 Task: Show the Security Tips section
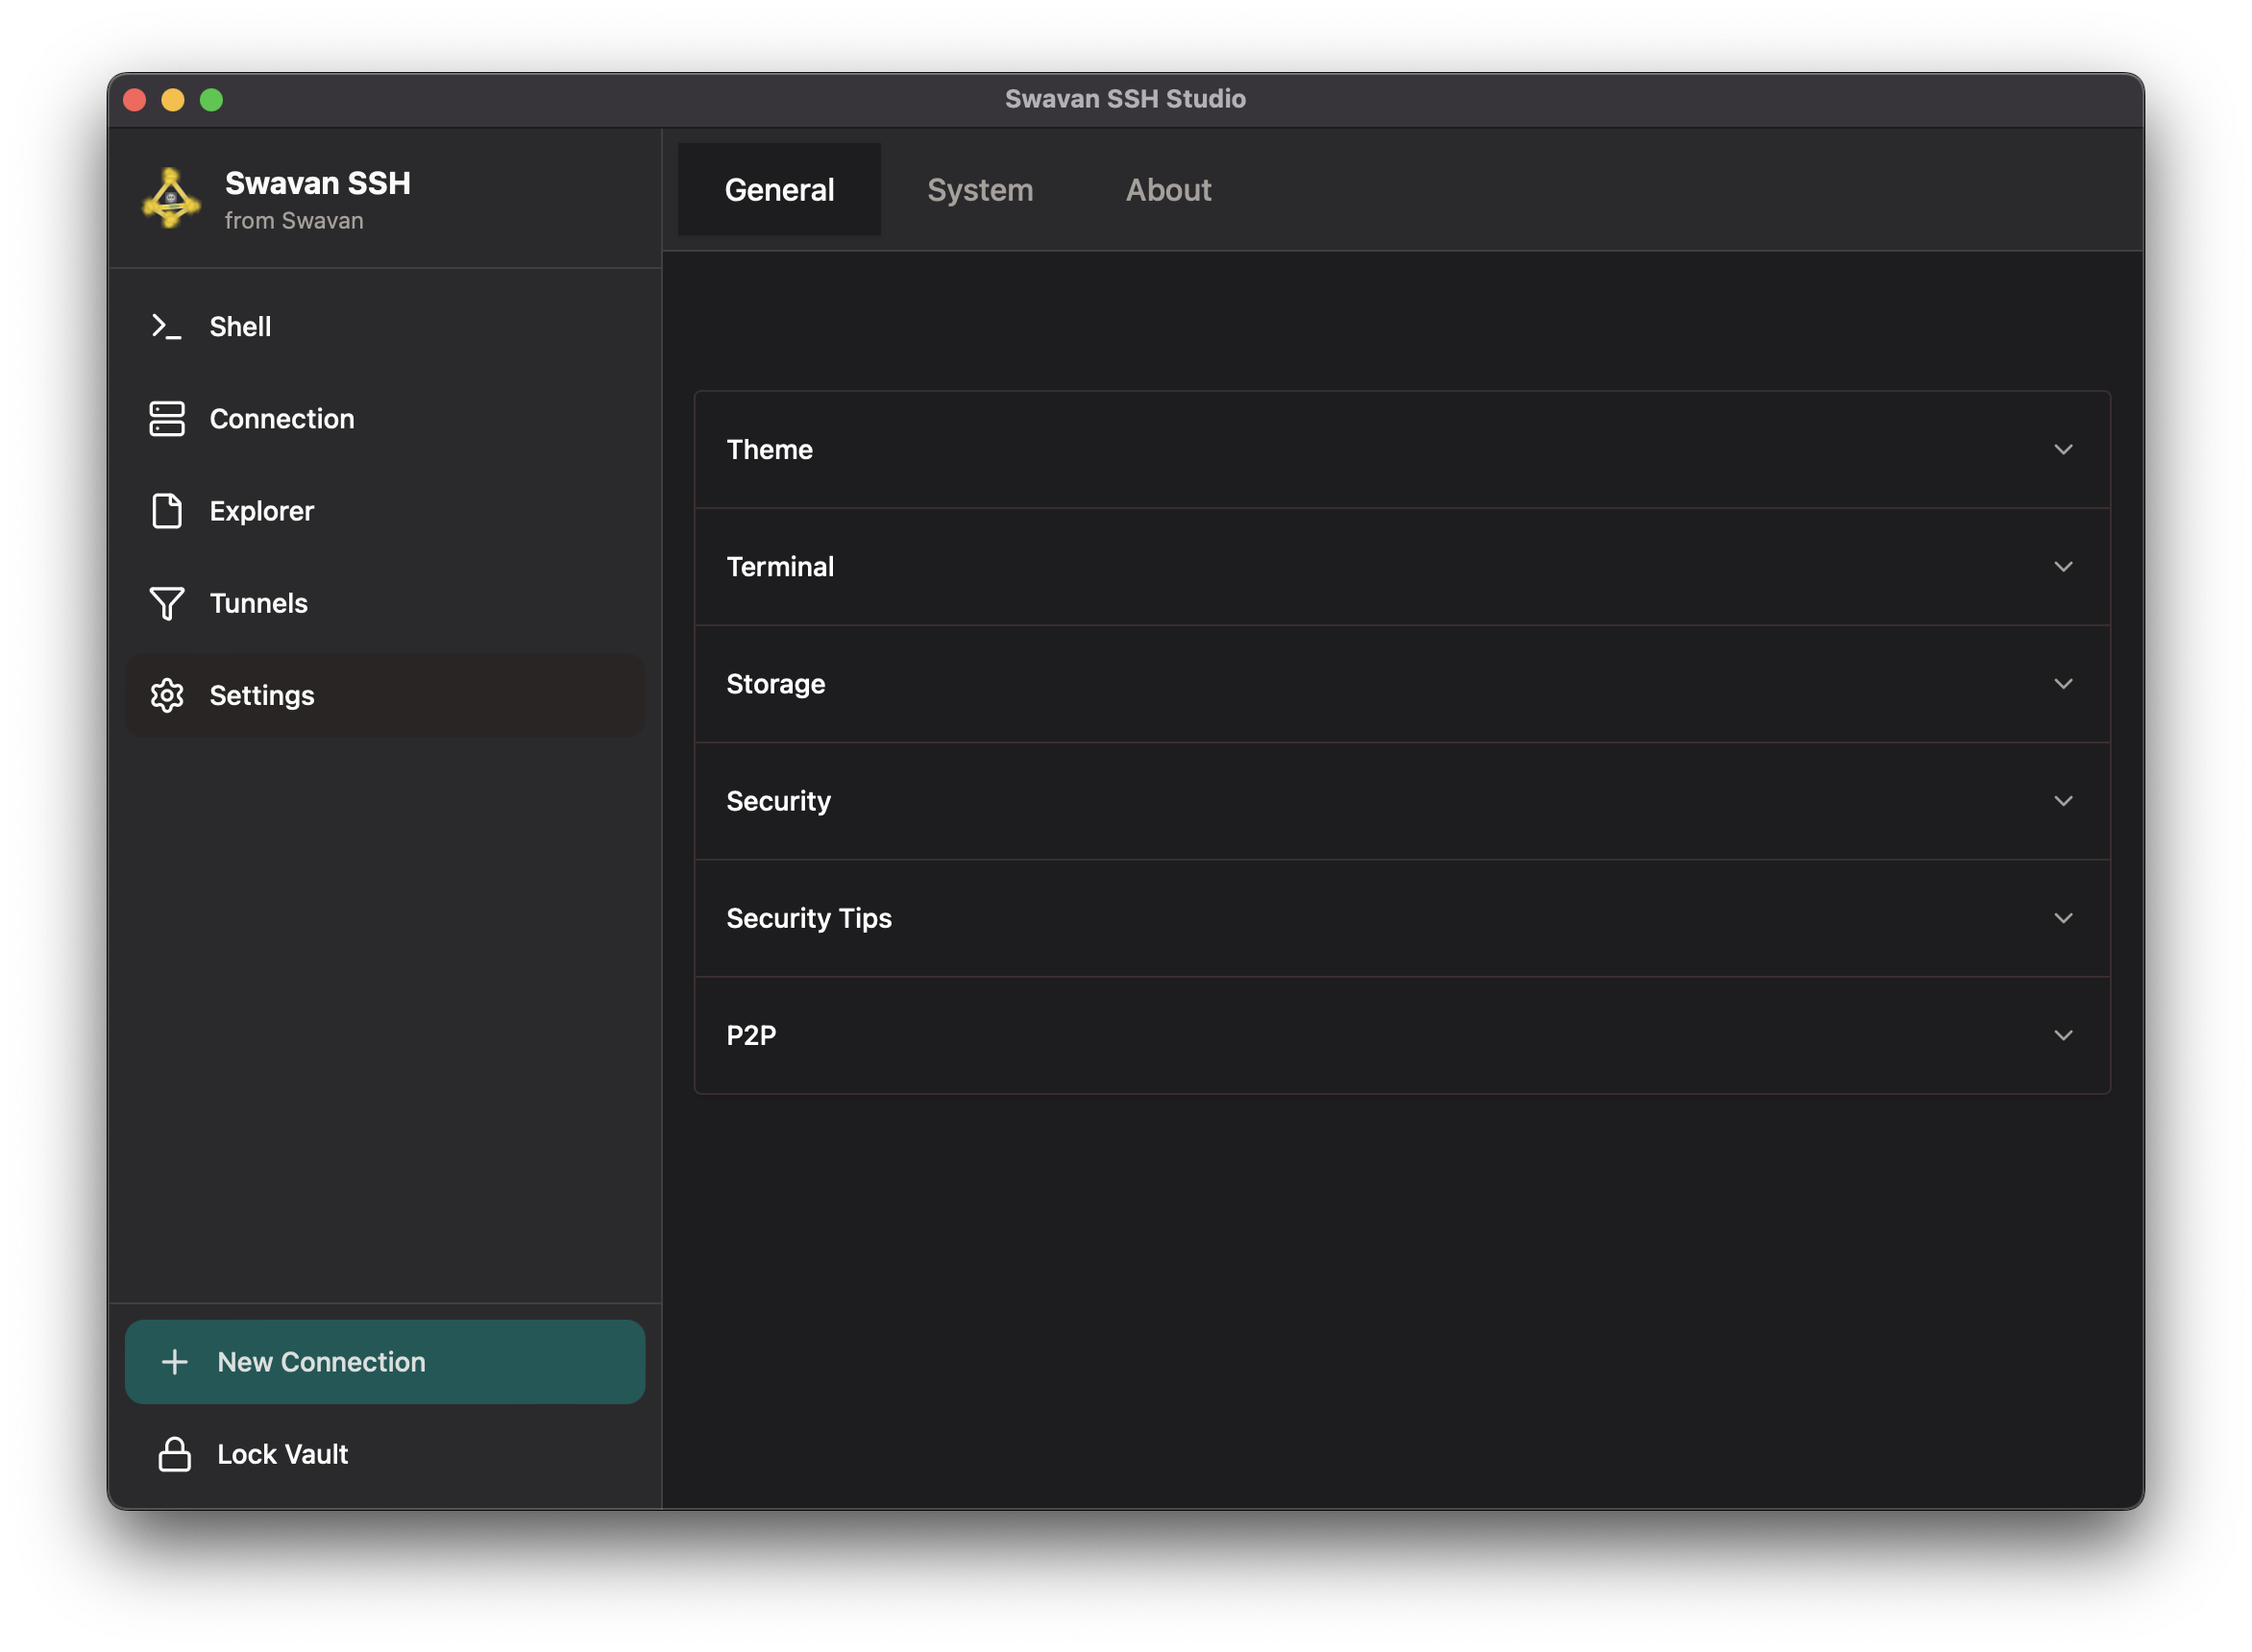(x=2064, y=918)
